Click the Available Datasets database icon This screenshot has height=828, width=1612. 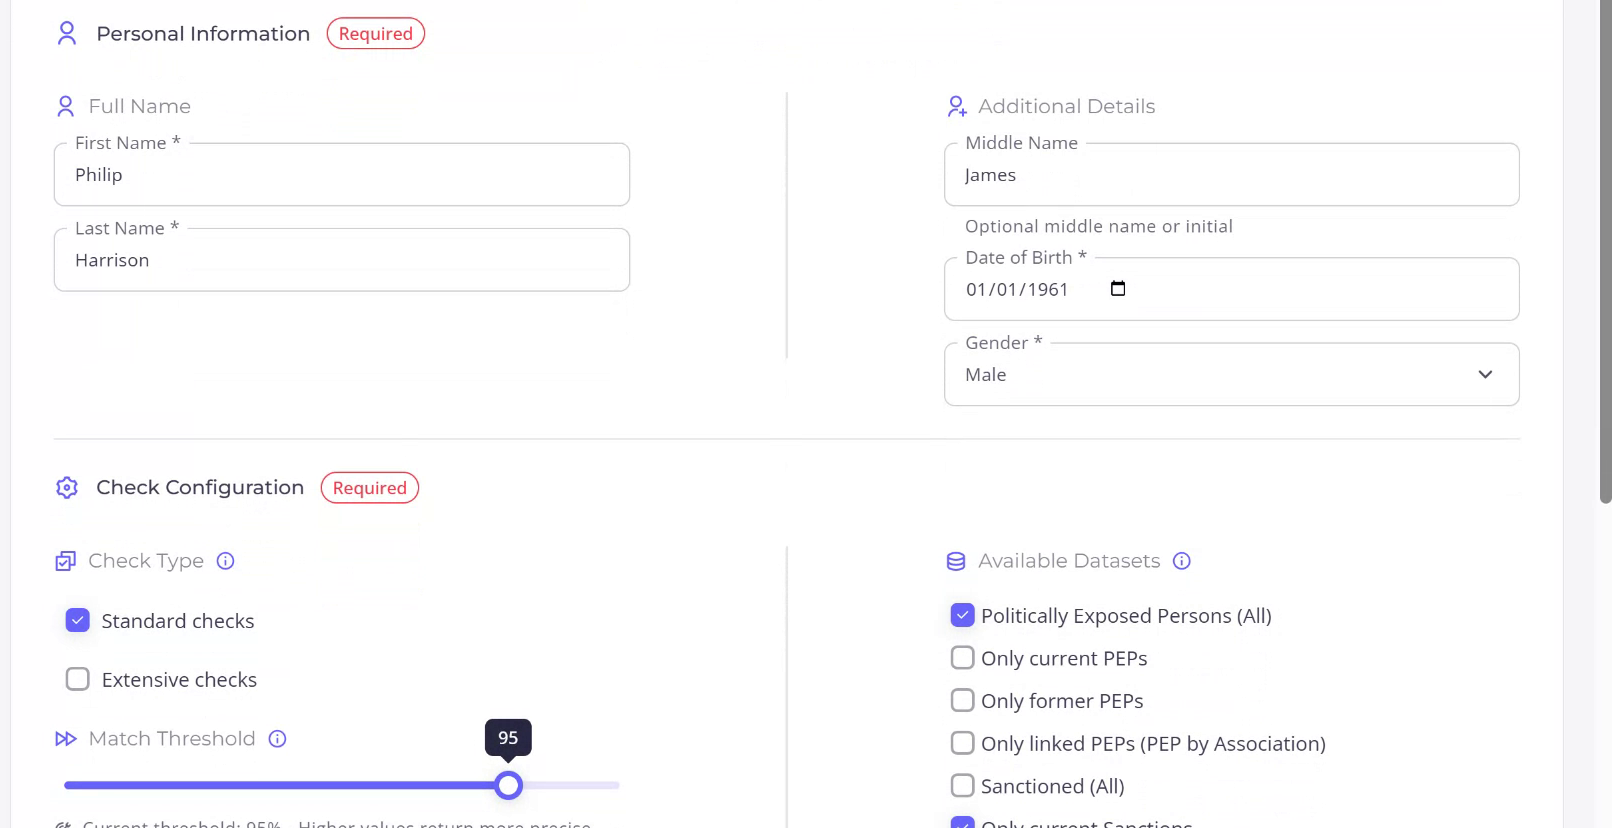pos(956,561)
